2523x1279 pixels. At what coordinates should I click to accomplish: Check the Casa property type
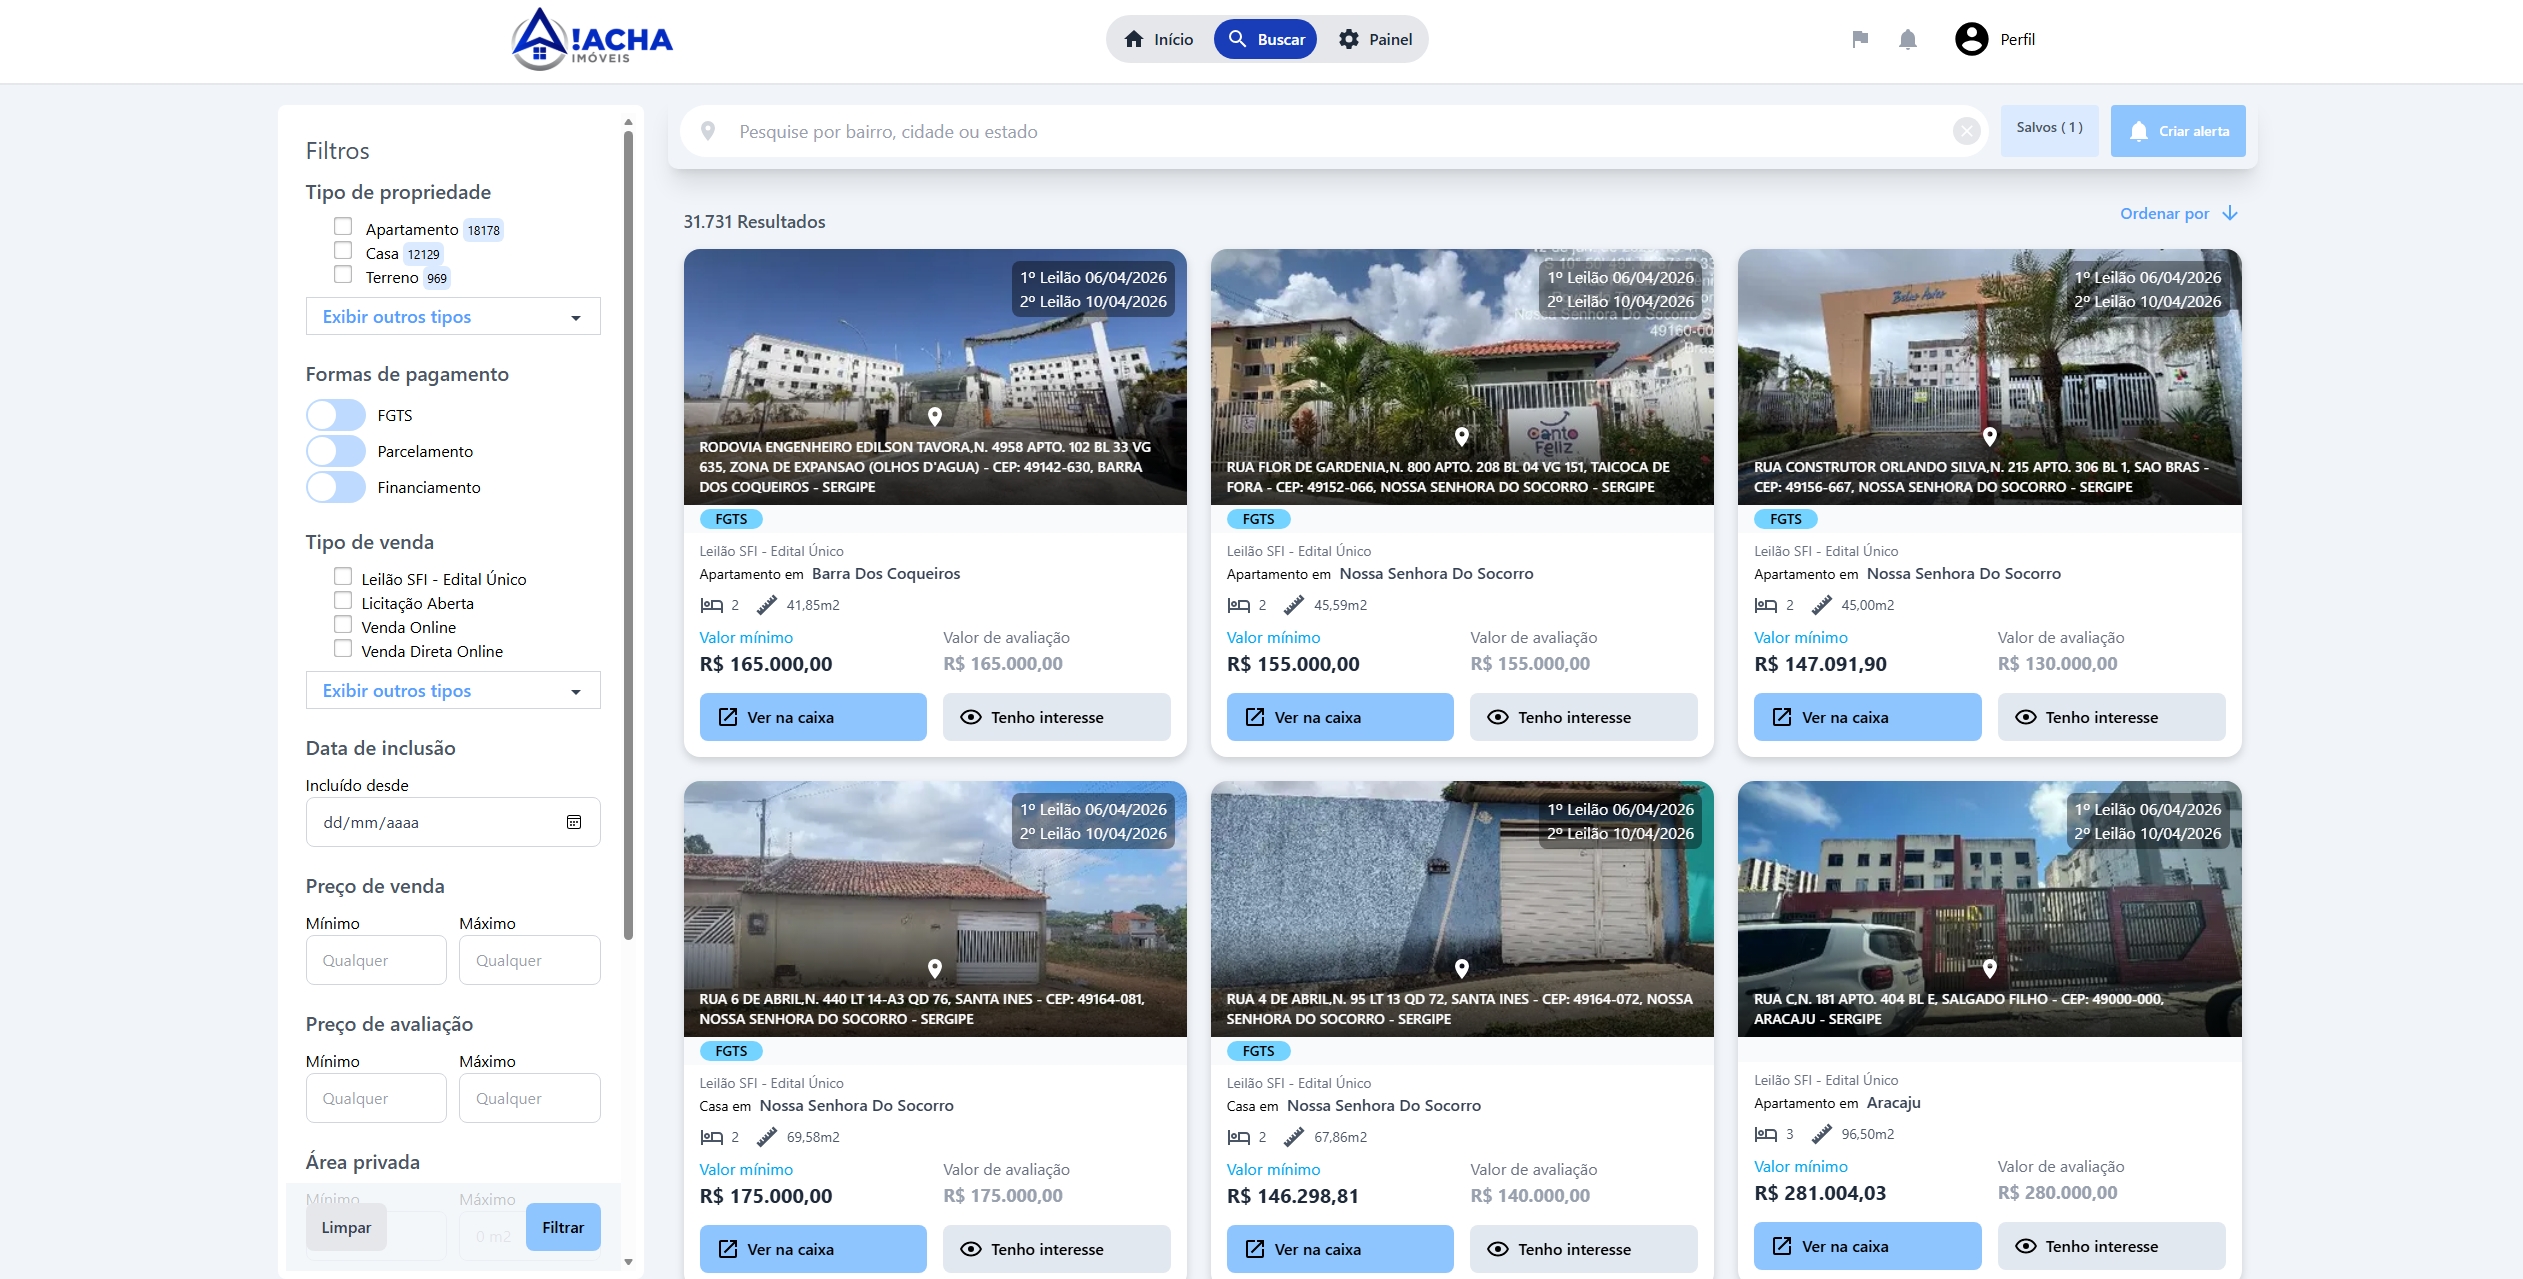coord(343,250)
